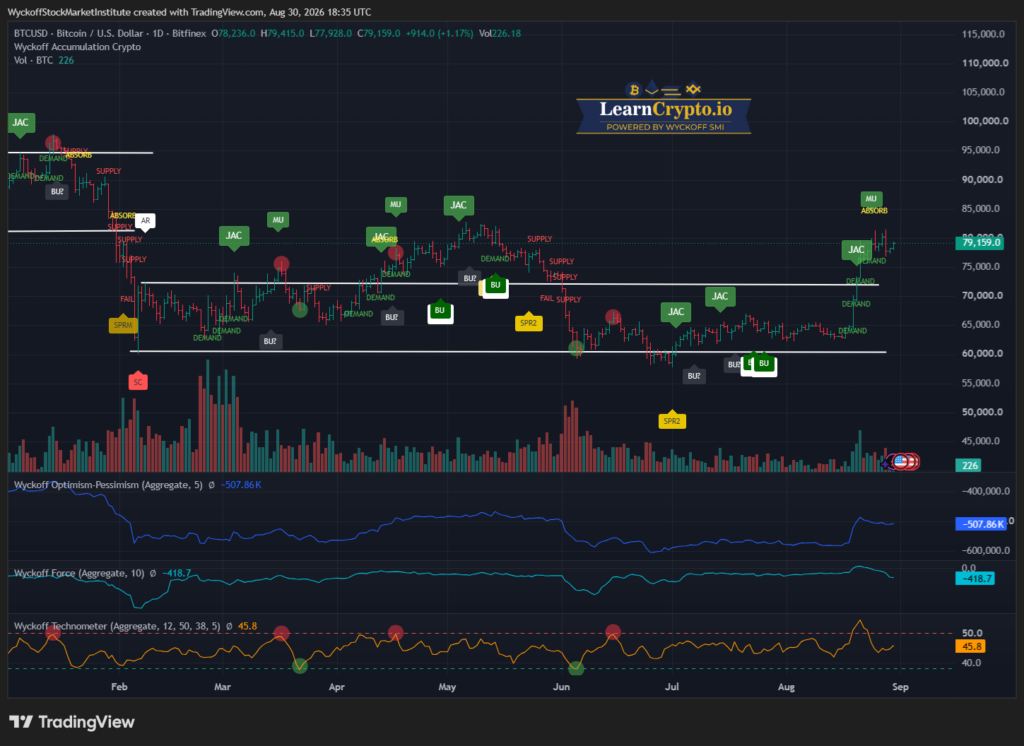Click the 115,000.0 price axis label
Image resolution: width=1024 pixels, height=746 pixels.
(983, 34)
